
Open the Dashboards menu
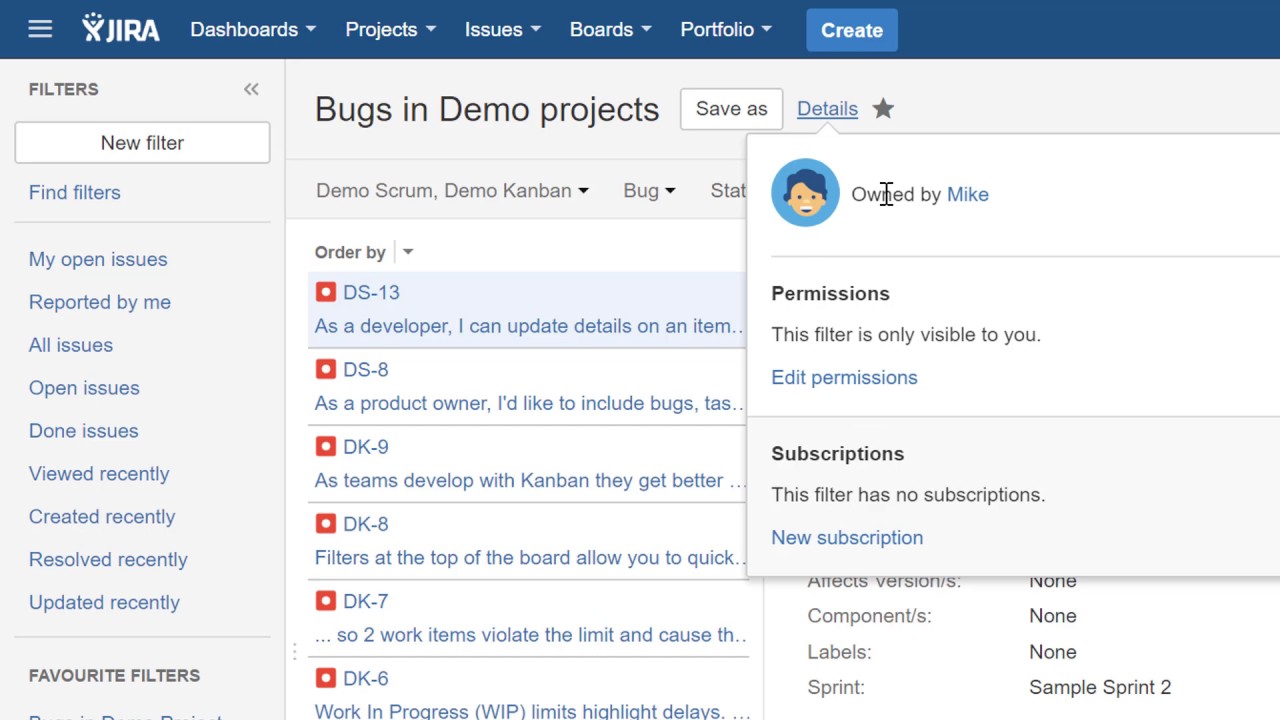click(253, 29)
